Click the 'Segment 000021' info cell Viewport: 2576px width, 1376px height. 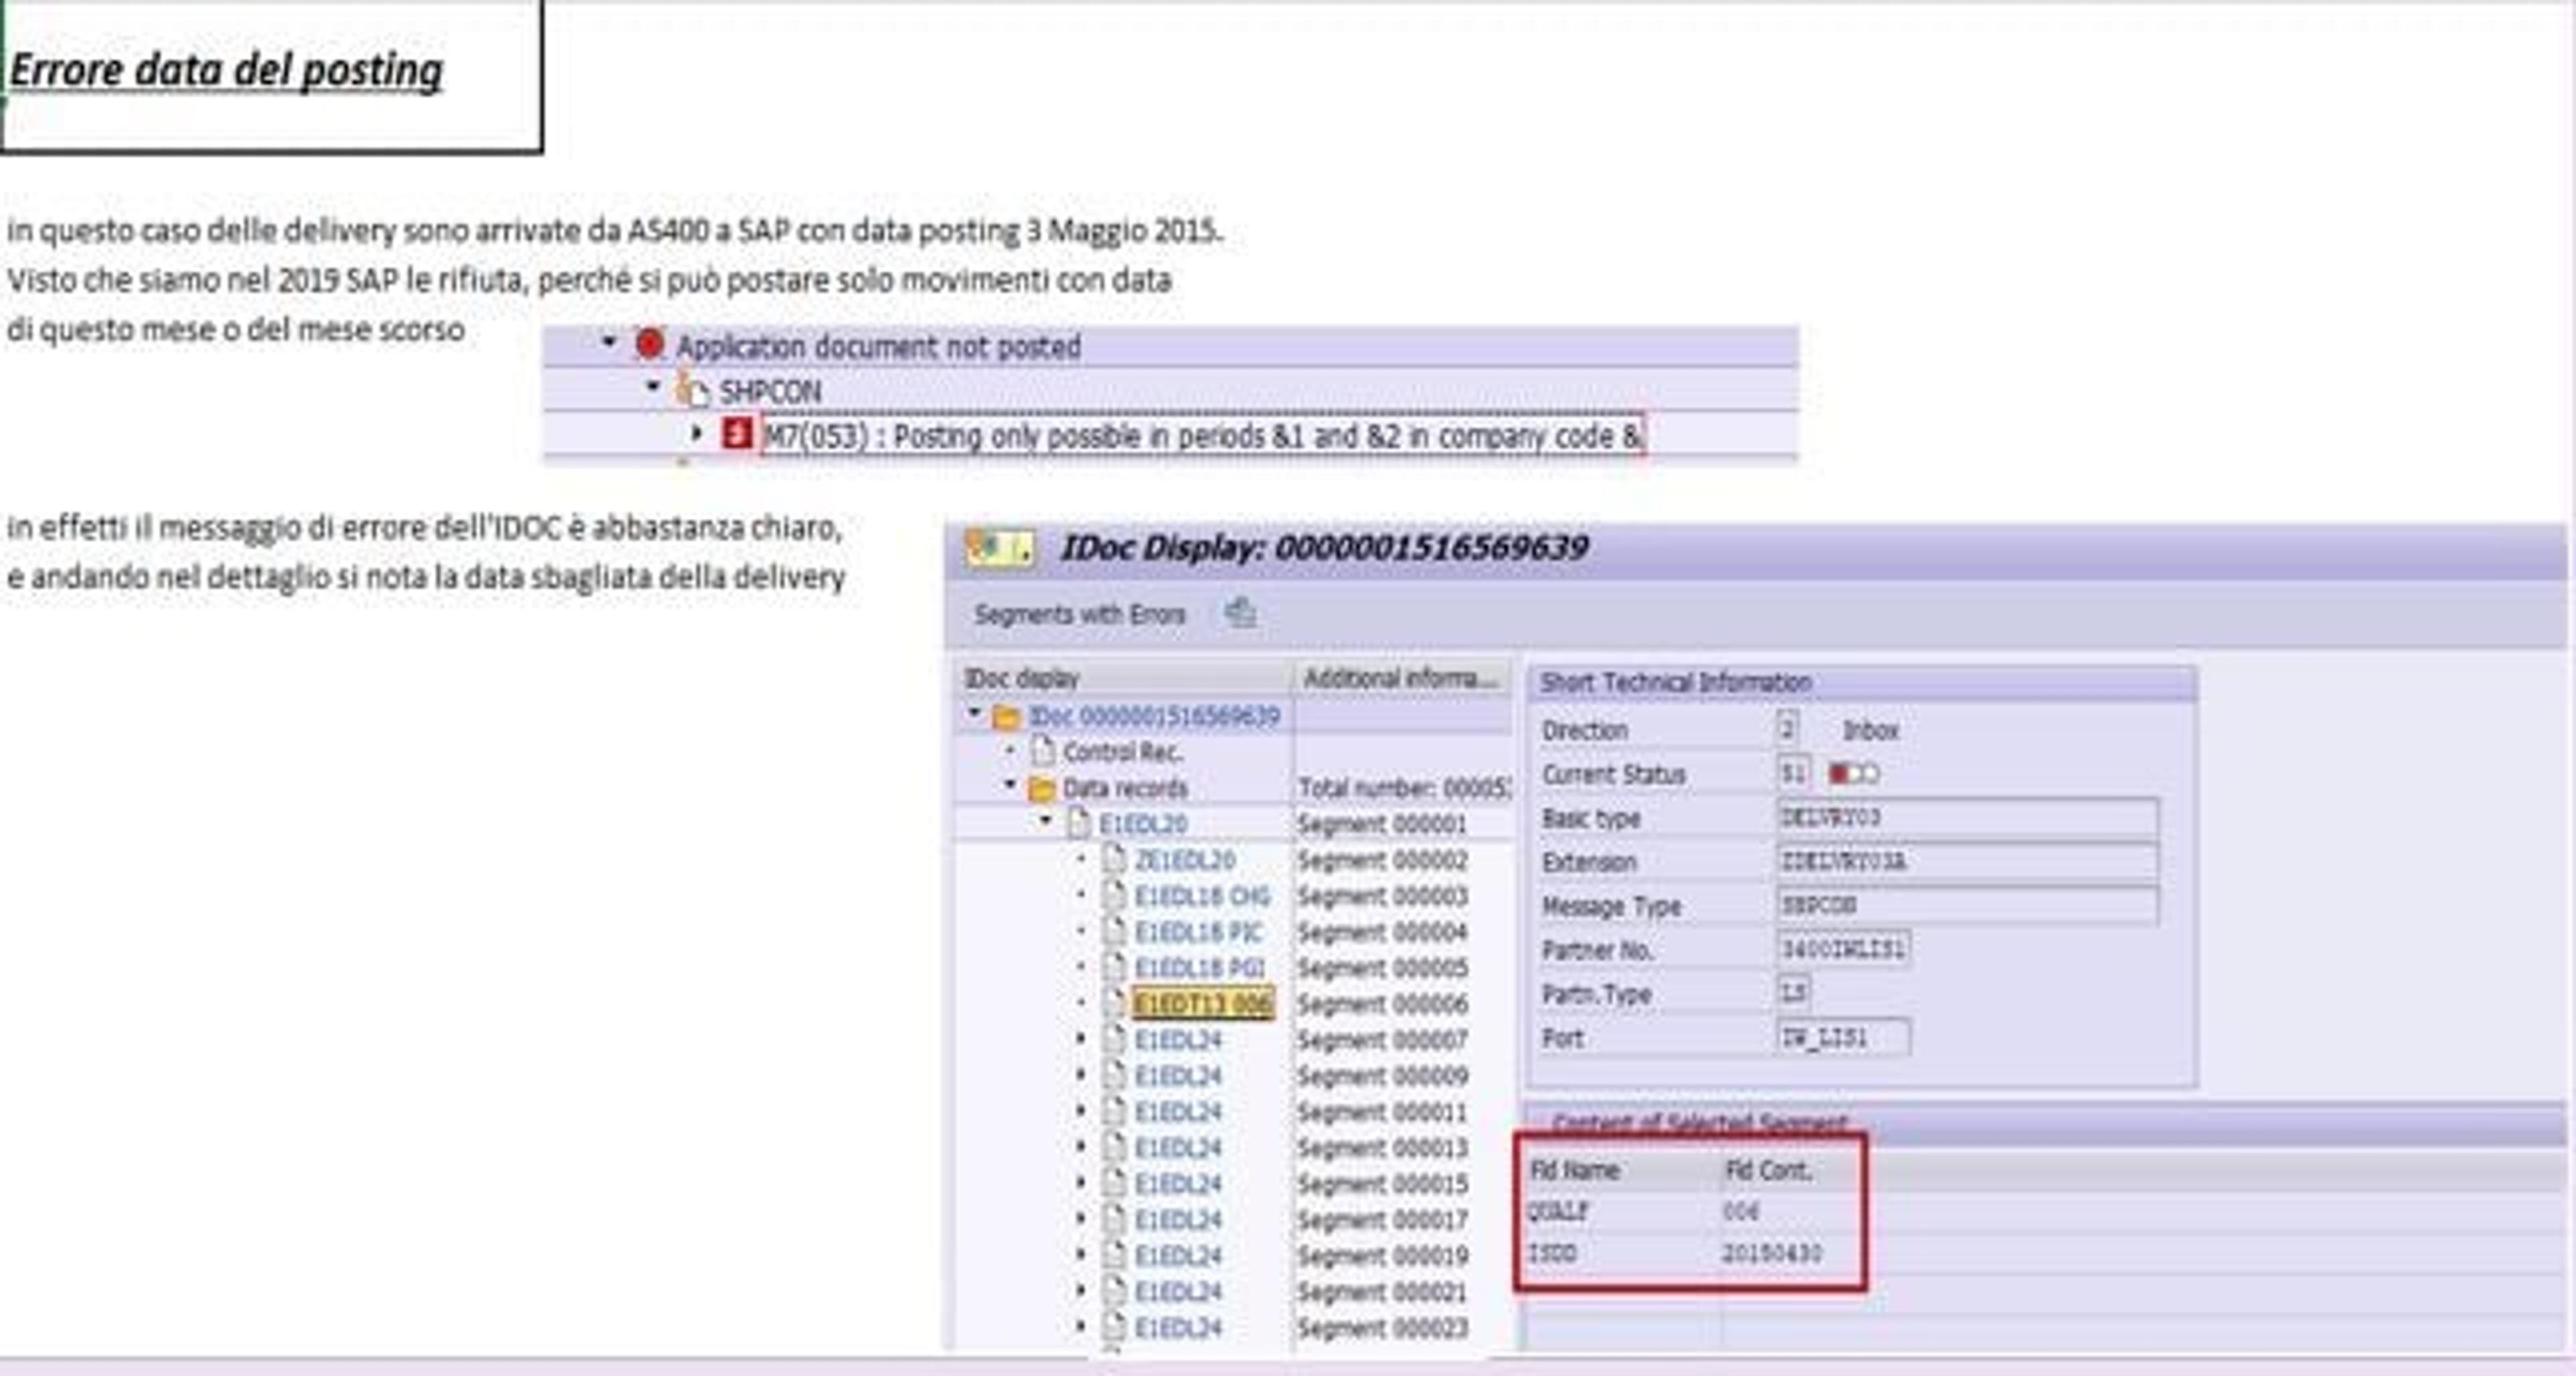(1382, 1291)
